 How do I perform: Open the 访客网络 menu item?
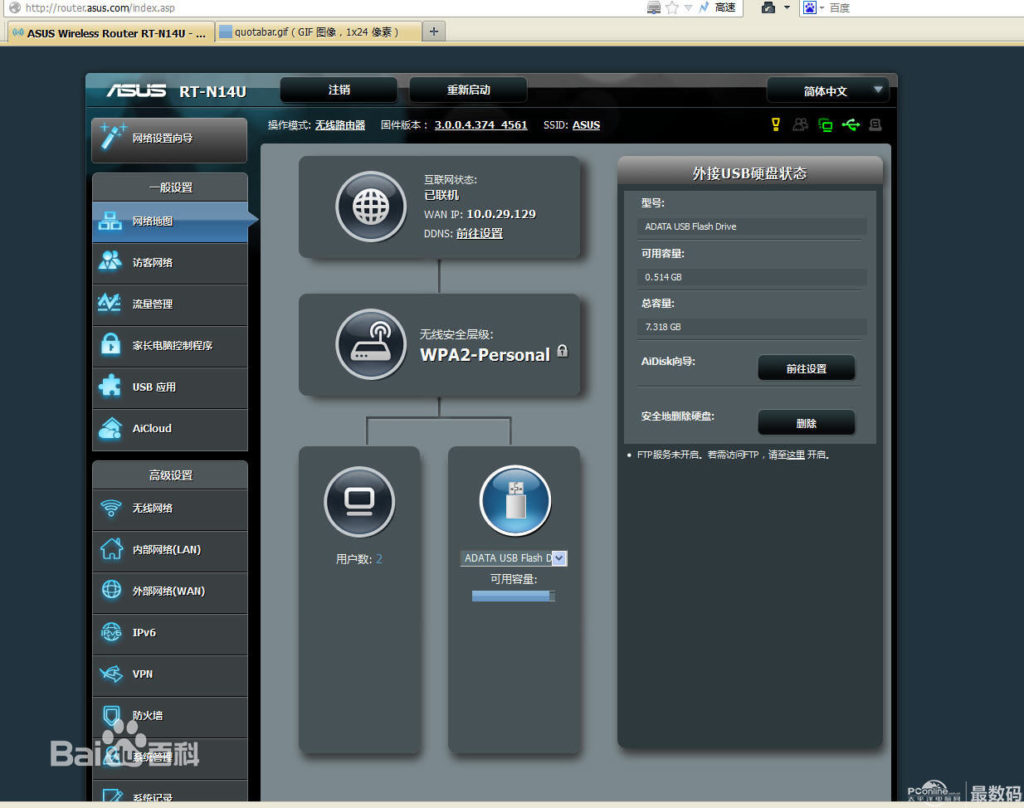point(170,263)
